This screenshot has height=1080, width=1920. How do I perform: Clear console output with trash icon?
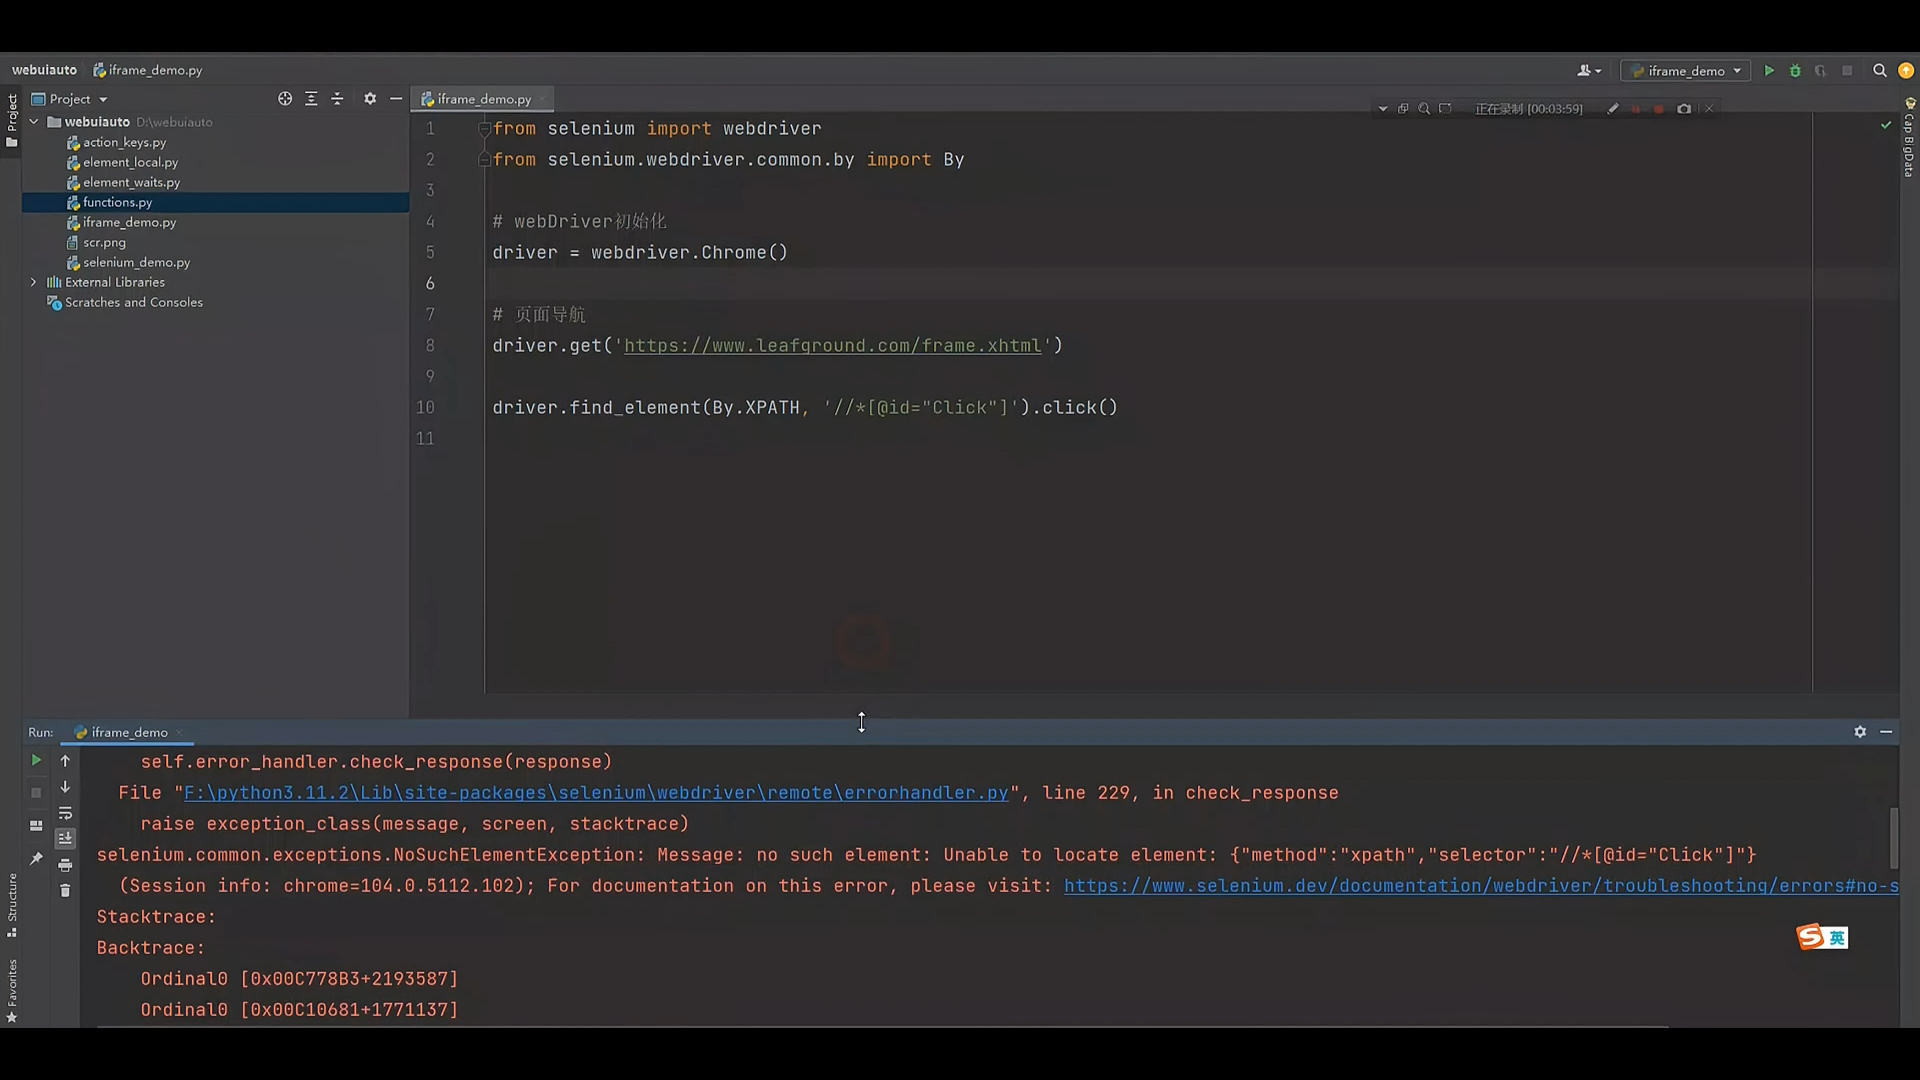pyautogui.click(x=65, y=891)
